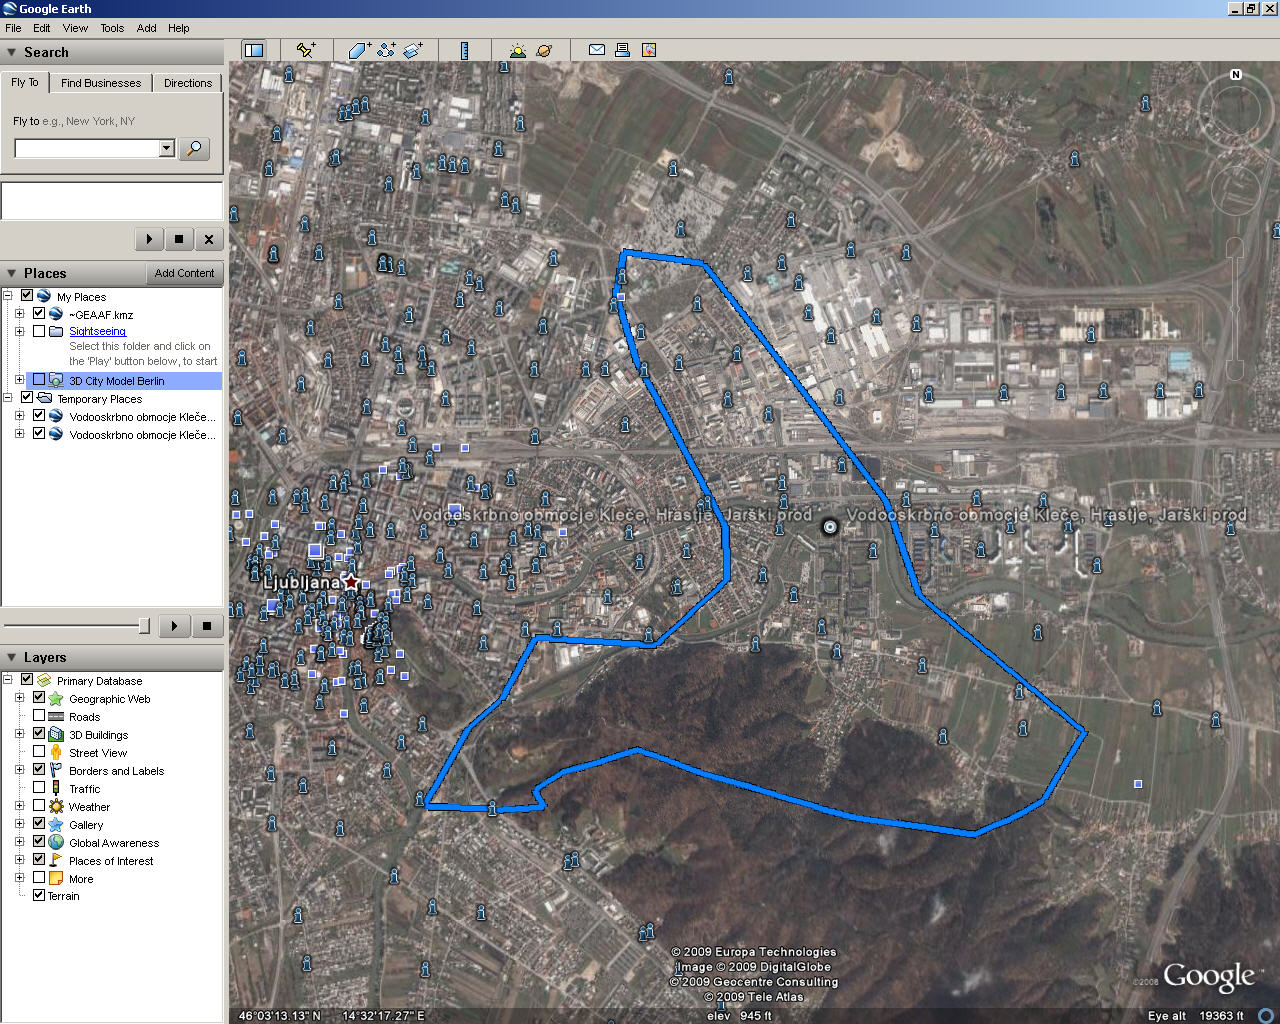Enable the Roads layer checkbox
The height and width of the screenshot is (1024, 1280).
(39, 716)
